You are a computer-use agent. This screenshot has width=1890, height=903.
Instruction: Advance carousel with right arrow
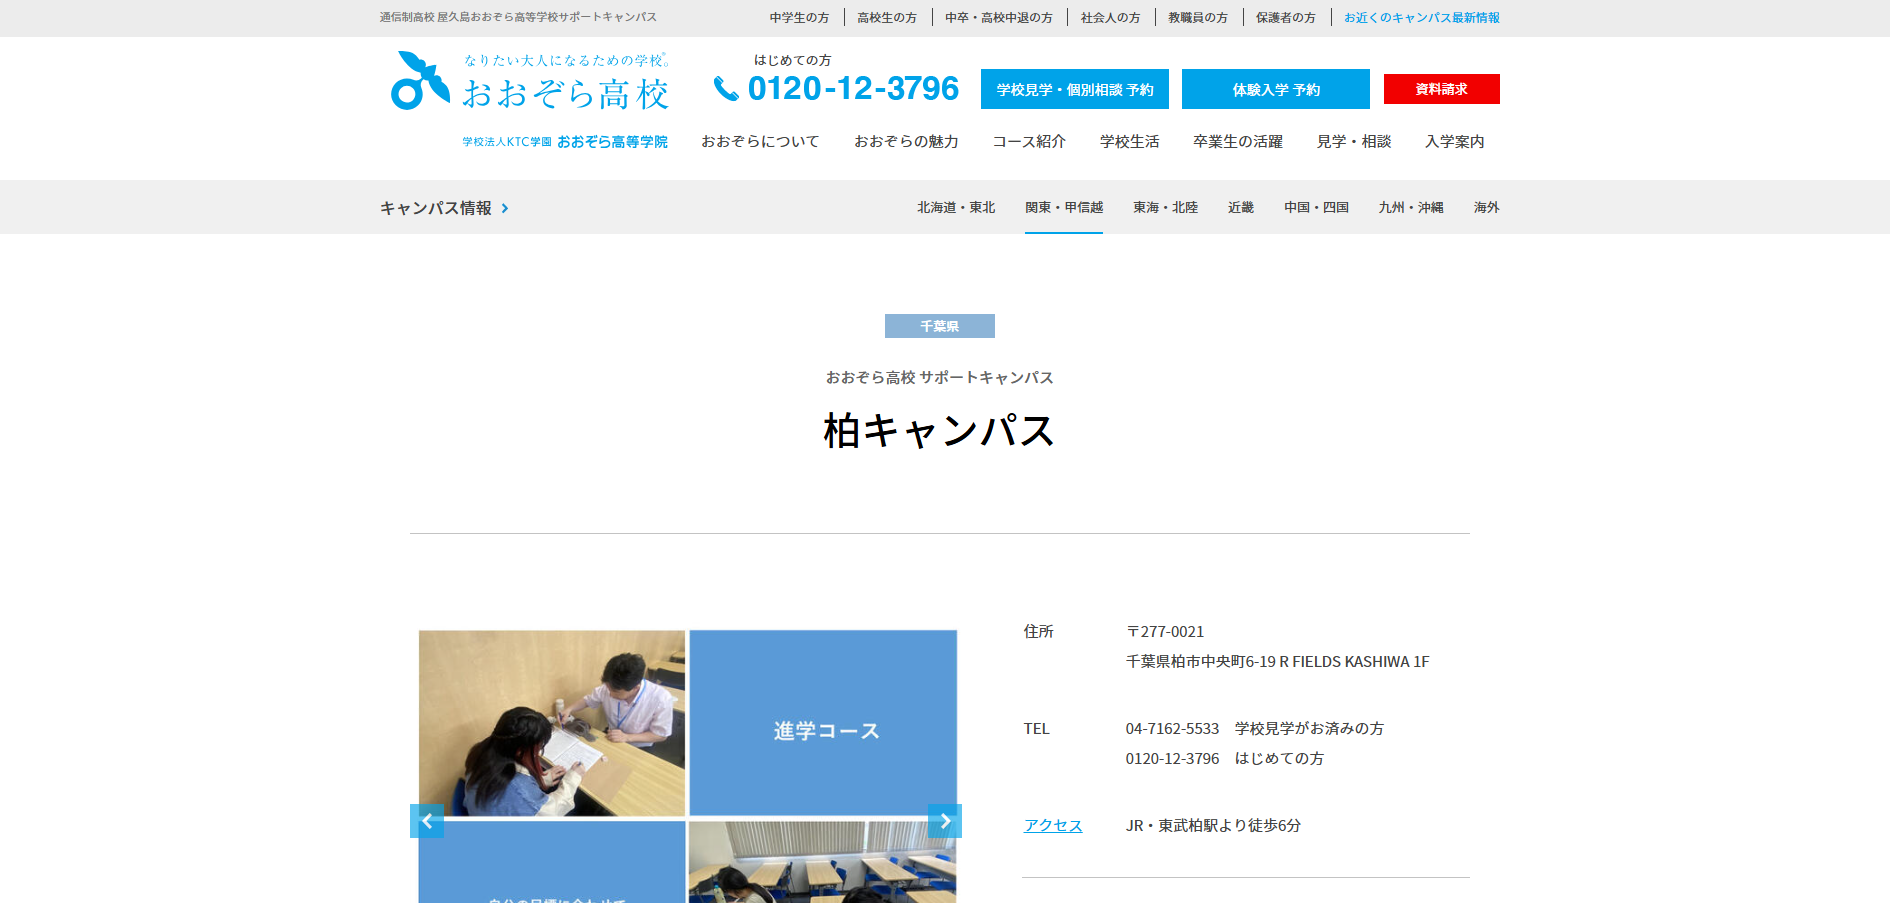[945, 821]
